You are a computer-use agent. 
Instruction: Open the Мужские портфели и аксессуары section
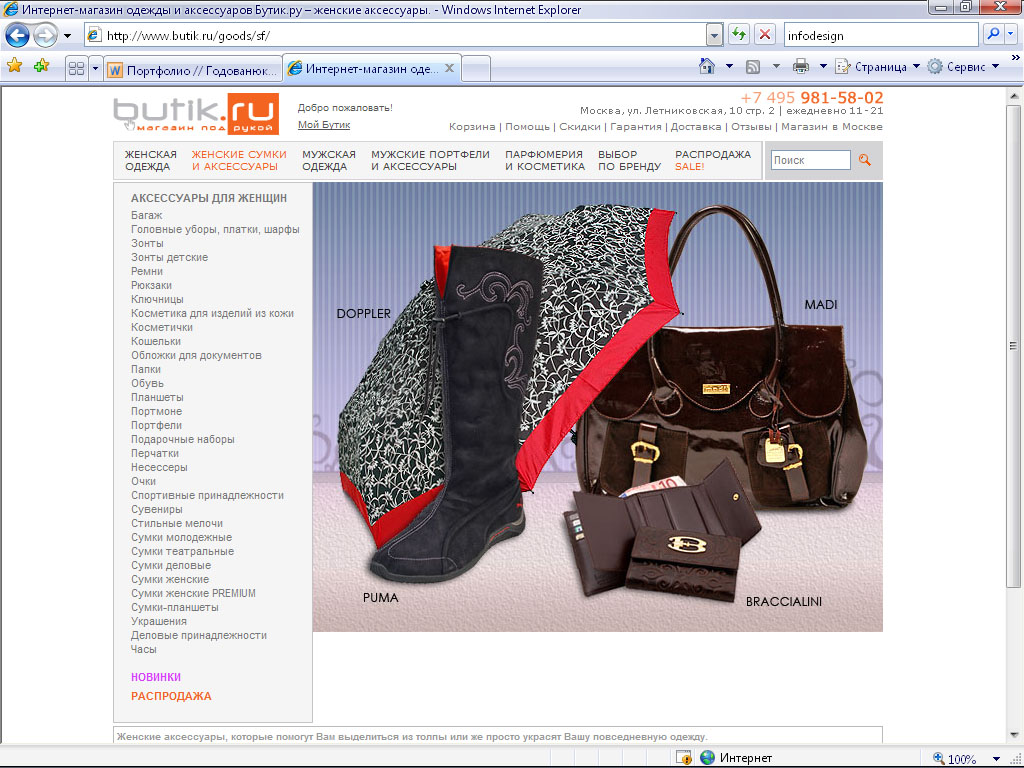click(x=430, y=161)
